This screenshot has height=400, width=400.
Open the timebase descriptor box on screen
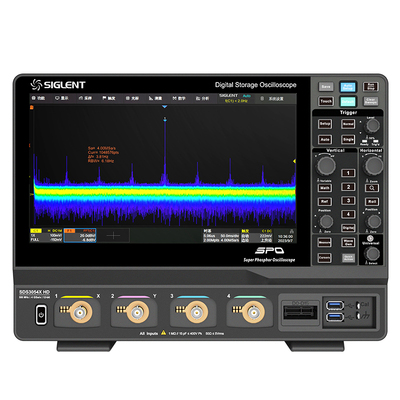pyautogui.click(x=222, y=235)
